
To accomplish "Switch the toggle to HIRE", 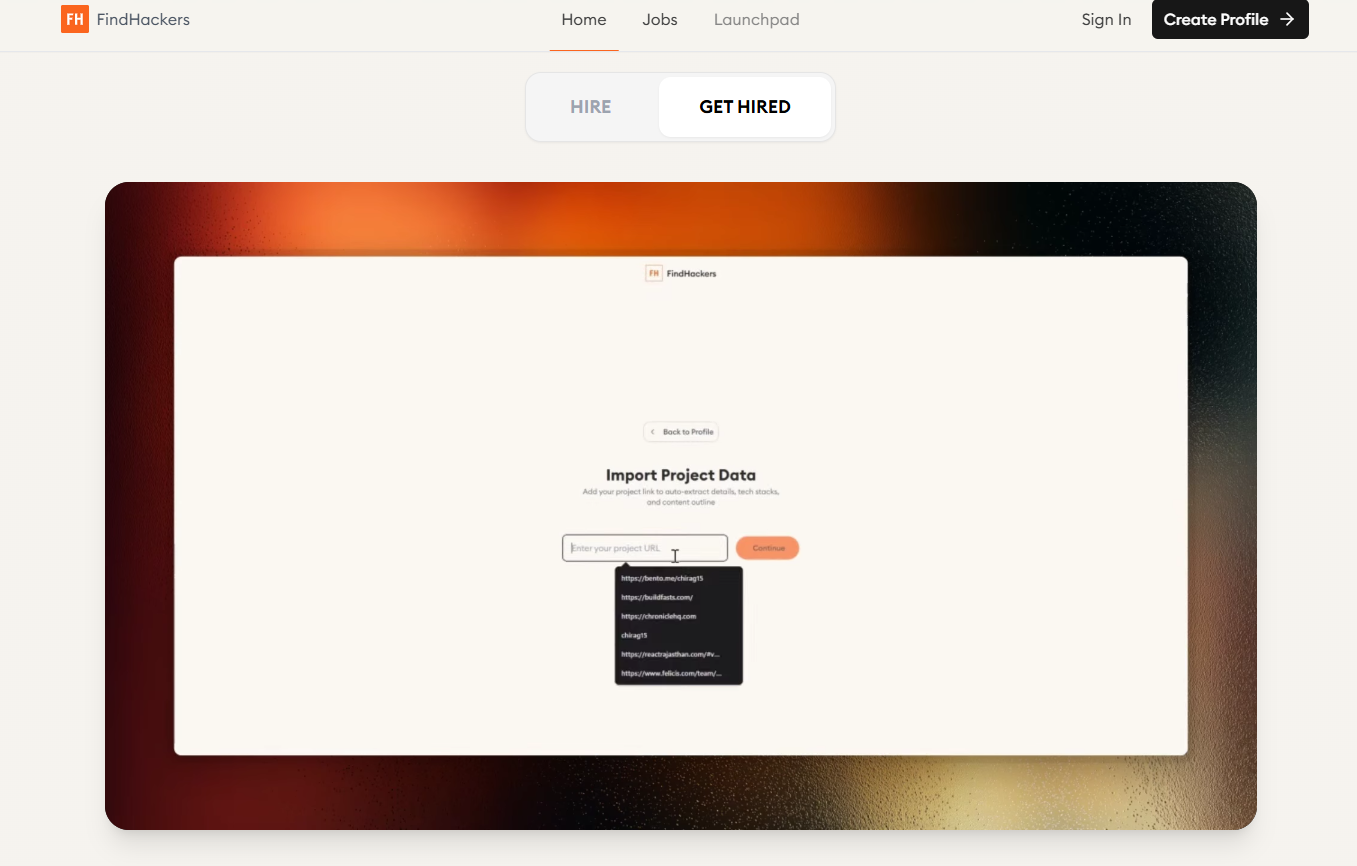I will 591,107.
